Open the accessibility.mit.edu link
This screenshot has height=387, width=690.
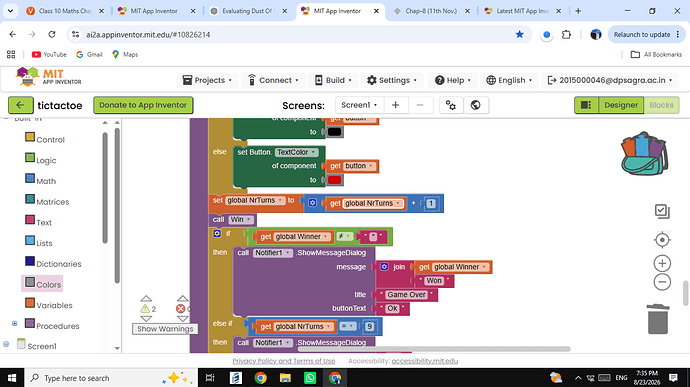pyautogui.click(x=425, y=361)
